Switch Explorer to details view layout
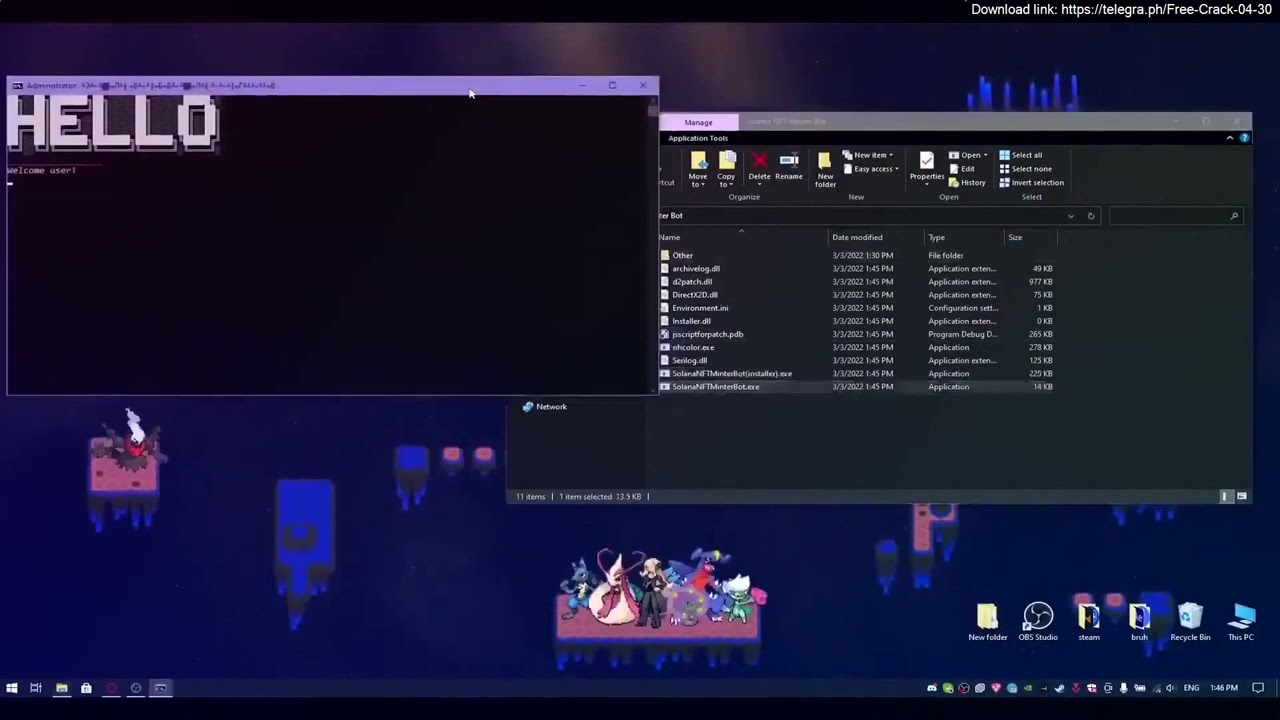This screenshot has width=1280, height=720. (x=1226, y=496)
